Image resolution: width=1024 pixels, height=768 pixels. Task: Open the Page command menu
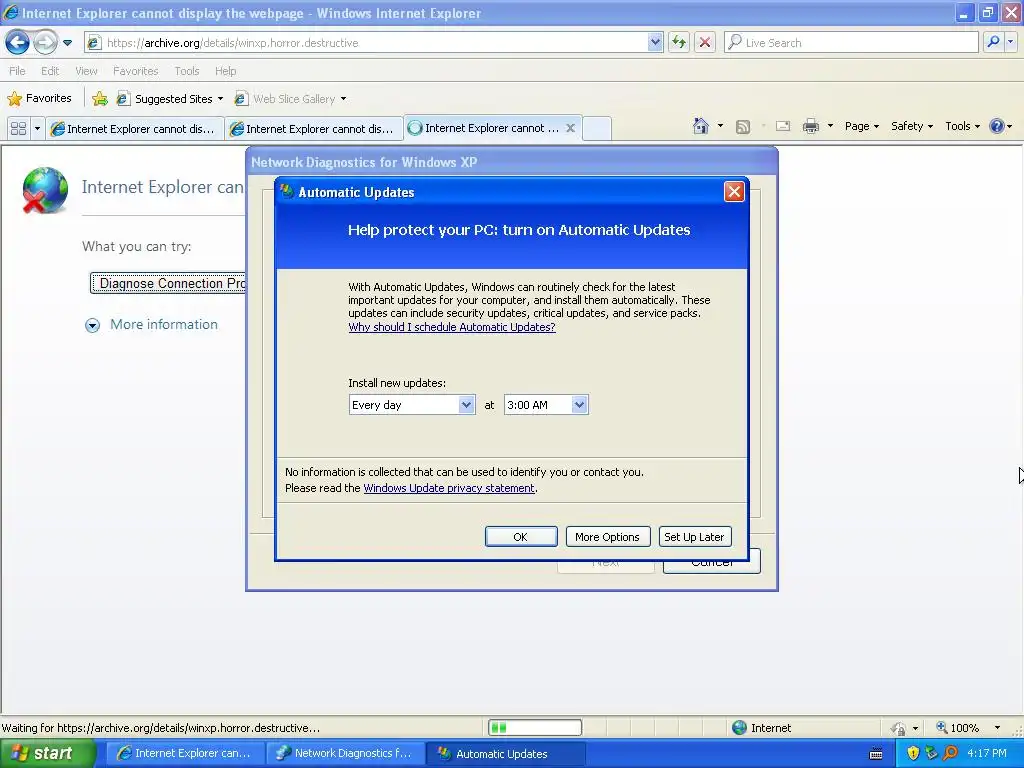(861, 126)
